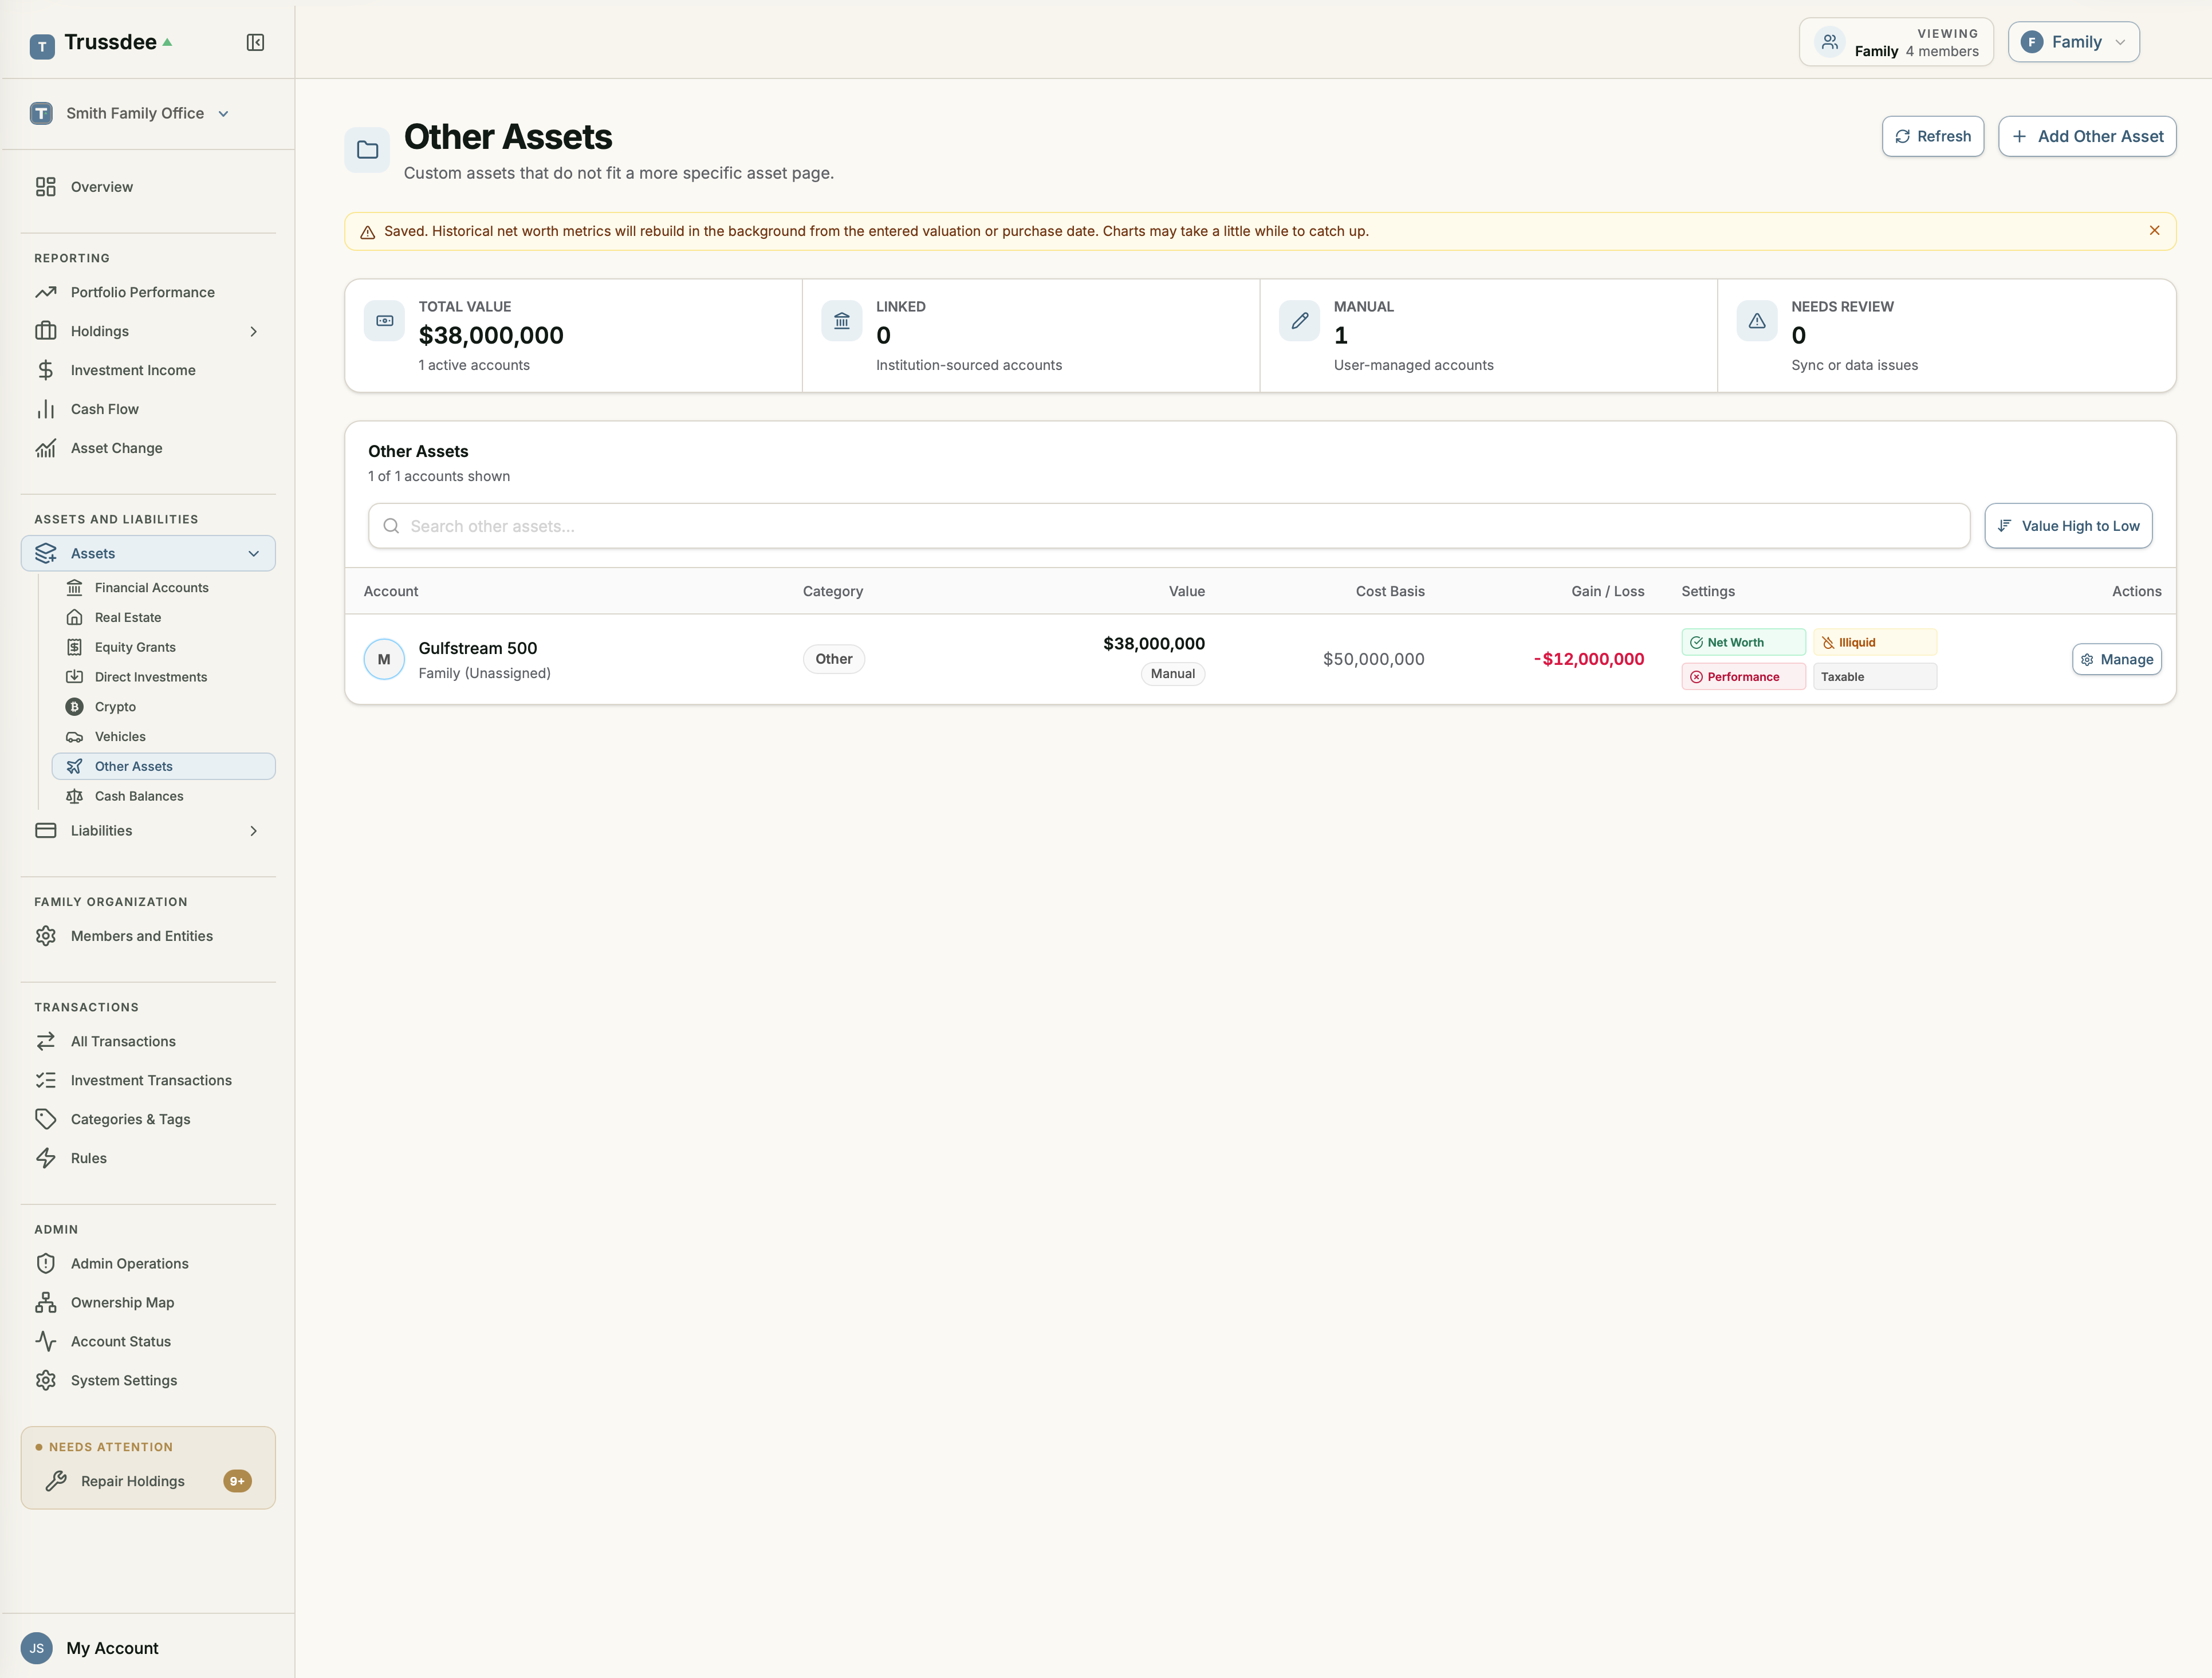Click the All Transactions arrows icon
2212x1678 pixels.
[46, 1041]
